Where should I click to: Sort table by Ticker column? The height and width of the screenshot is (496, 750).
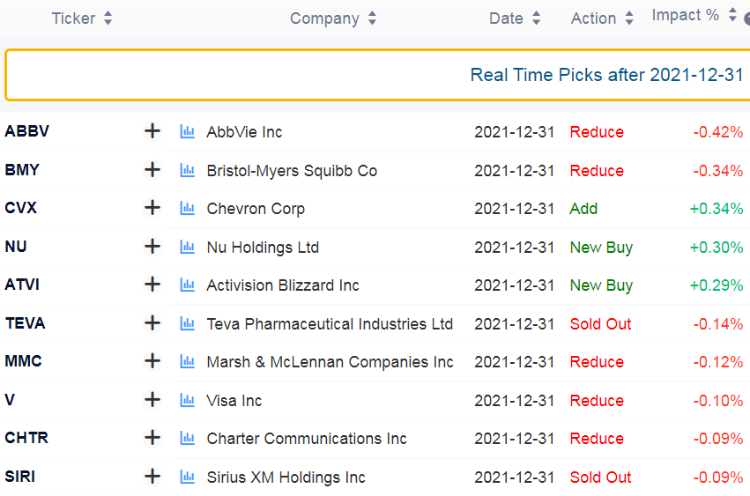tap(82, 18)
